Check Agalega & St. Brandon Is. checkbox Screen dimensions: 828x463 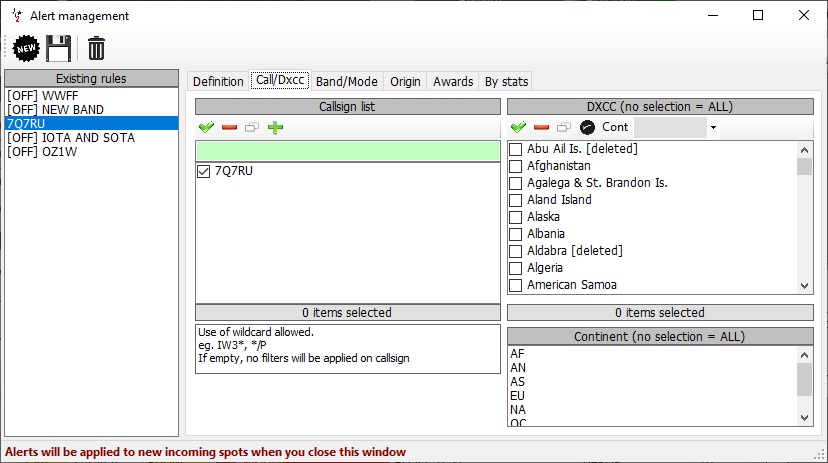(515, 183)
